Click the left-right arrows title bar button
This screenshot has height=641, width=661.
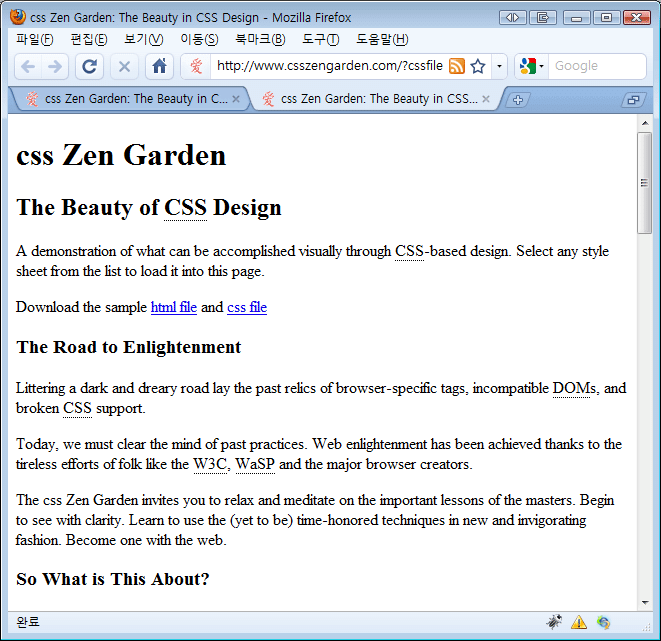point(513,17)
